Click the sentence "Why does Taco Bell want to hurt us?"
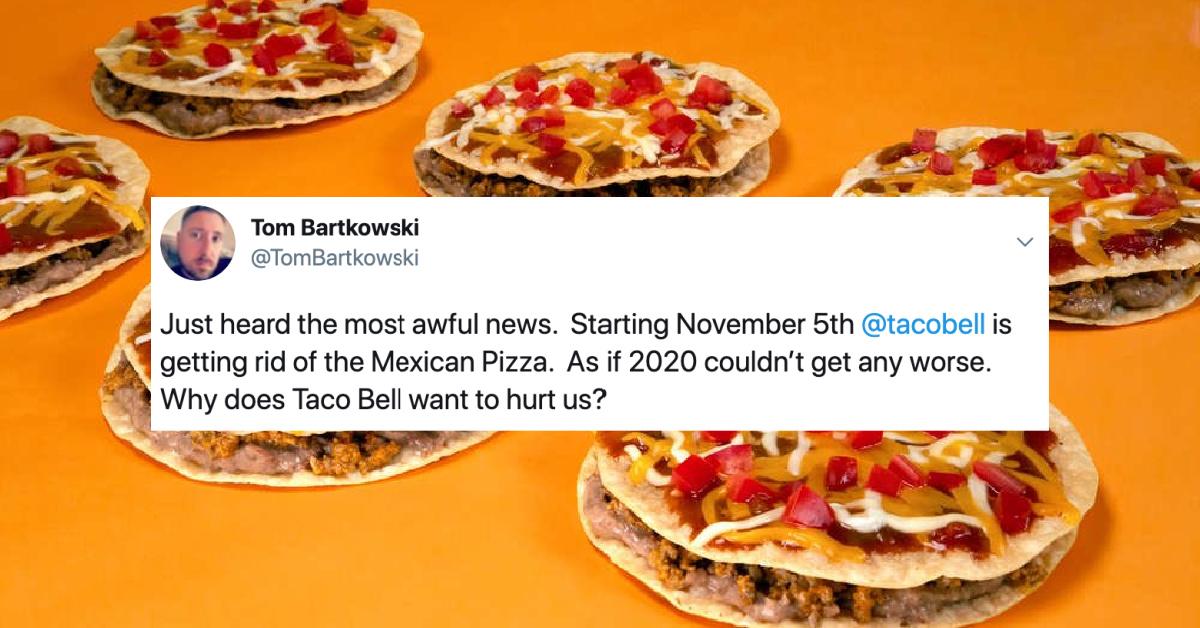 383,394
